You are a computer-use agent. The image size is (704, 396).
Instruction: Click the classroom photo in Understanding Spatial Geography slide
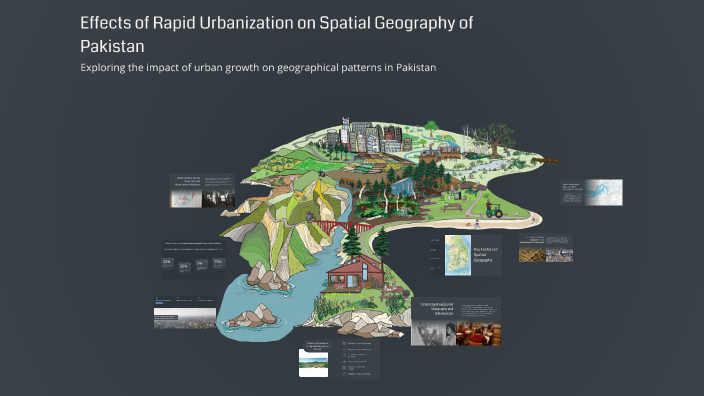(479, 333)
